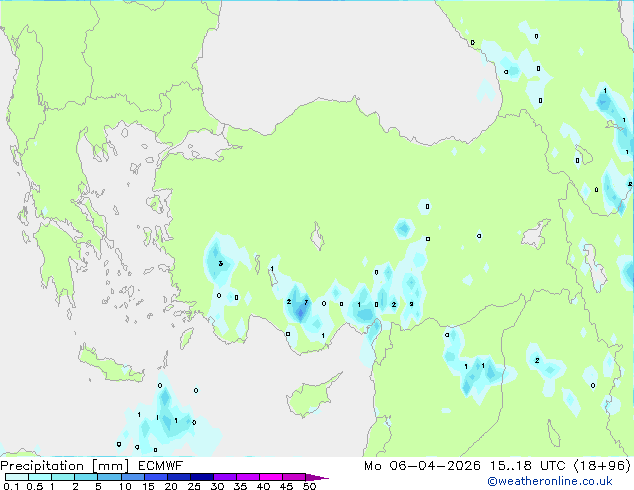Click the 'Precipitation [mm]' title text
Image resolution: width=634 pixels, height=490 pixels.
click(x=65, y=466)
